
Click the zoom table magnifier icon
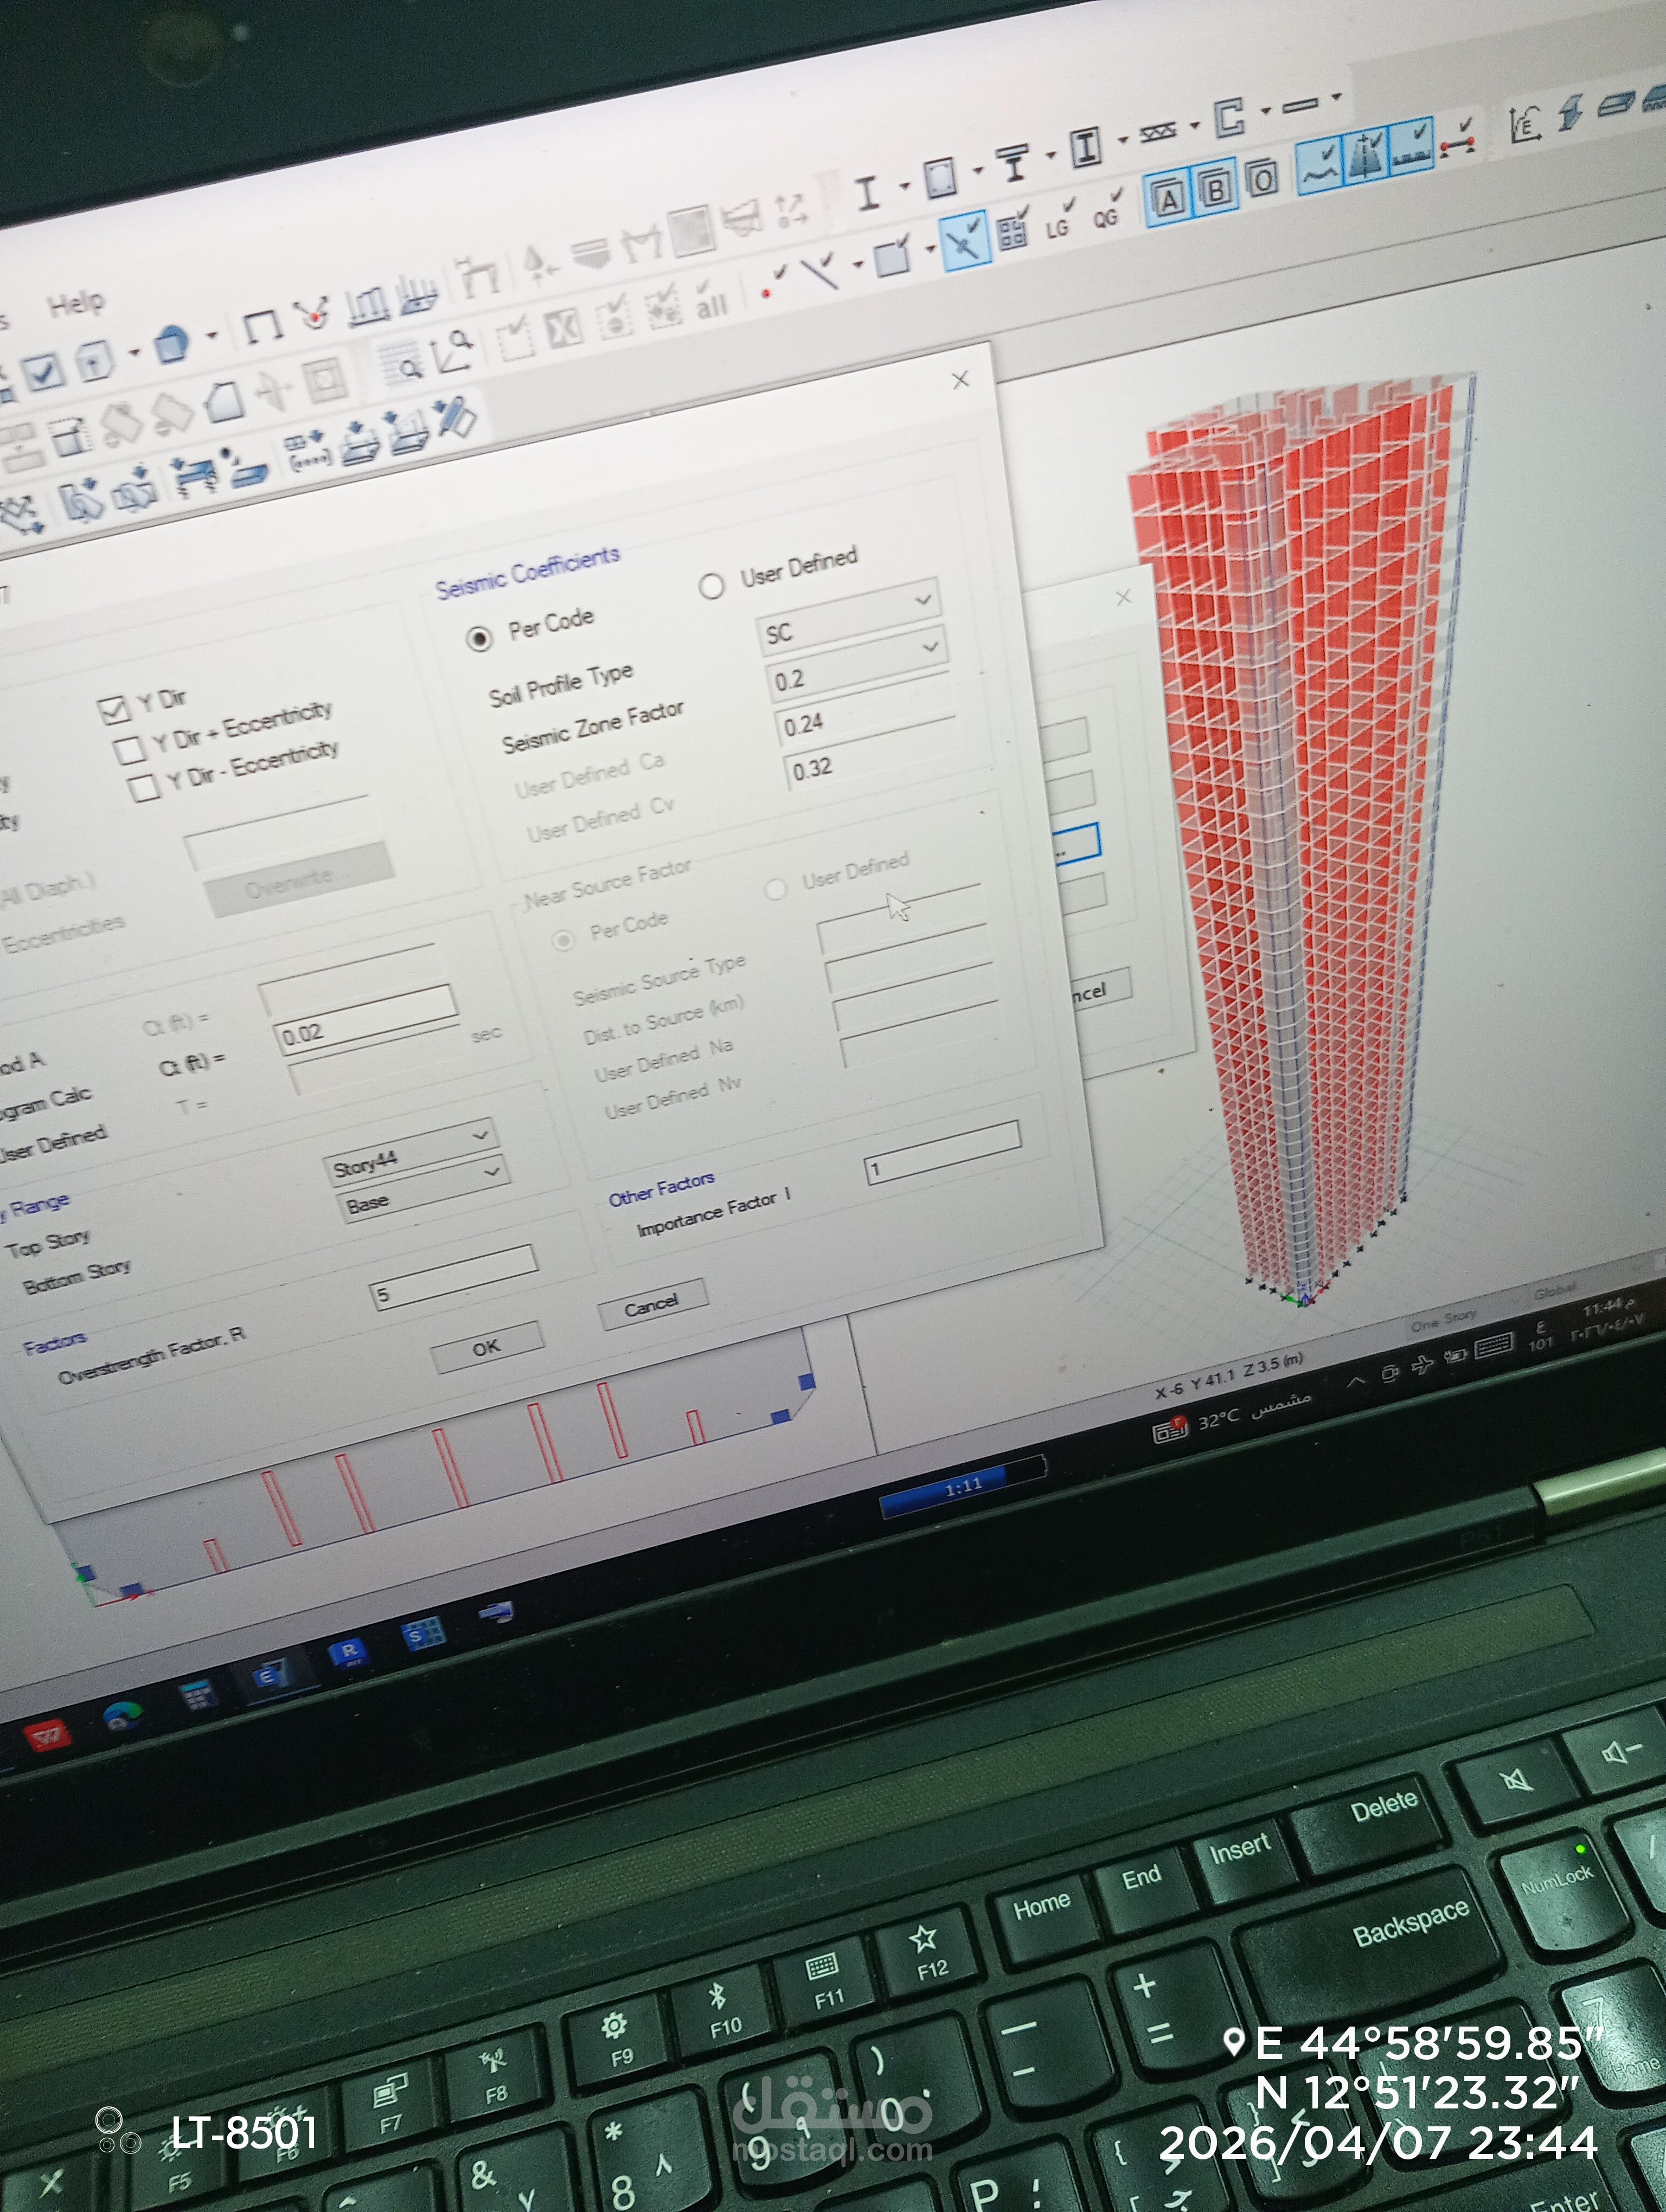[400, 361]
